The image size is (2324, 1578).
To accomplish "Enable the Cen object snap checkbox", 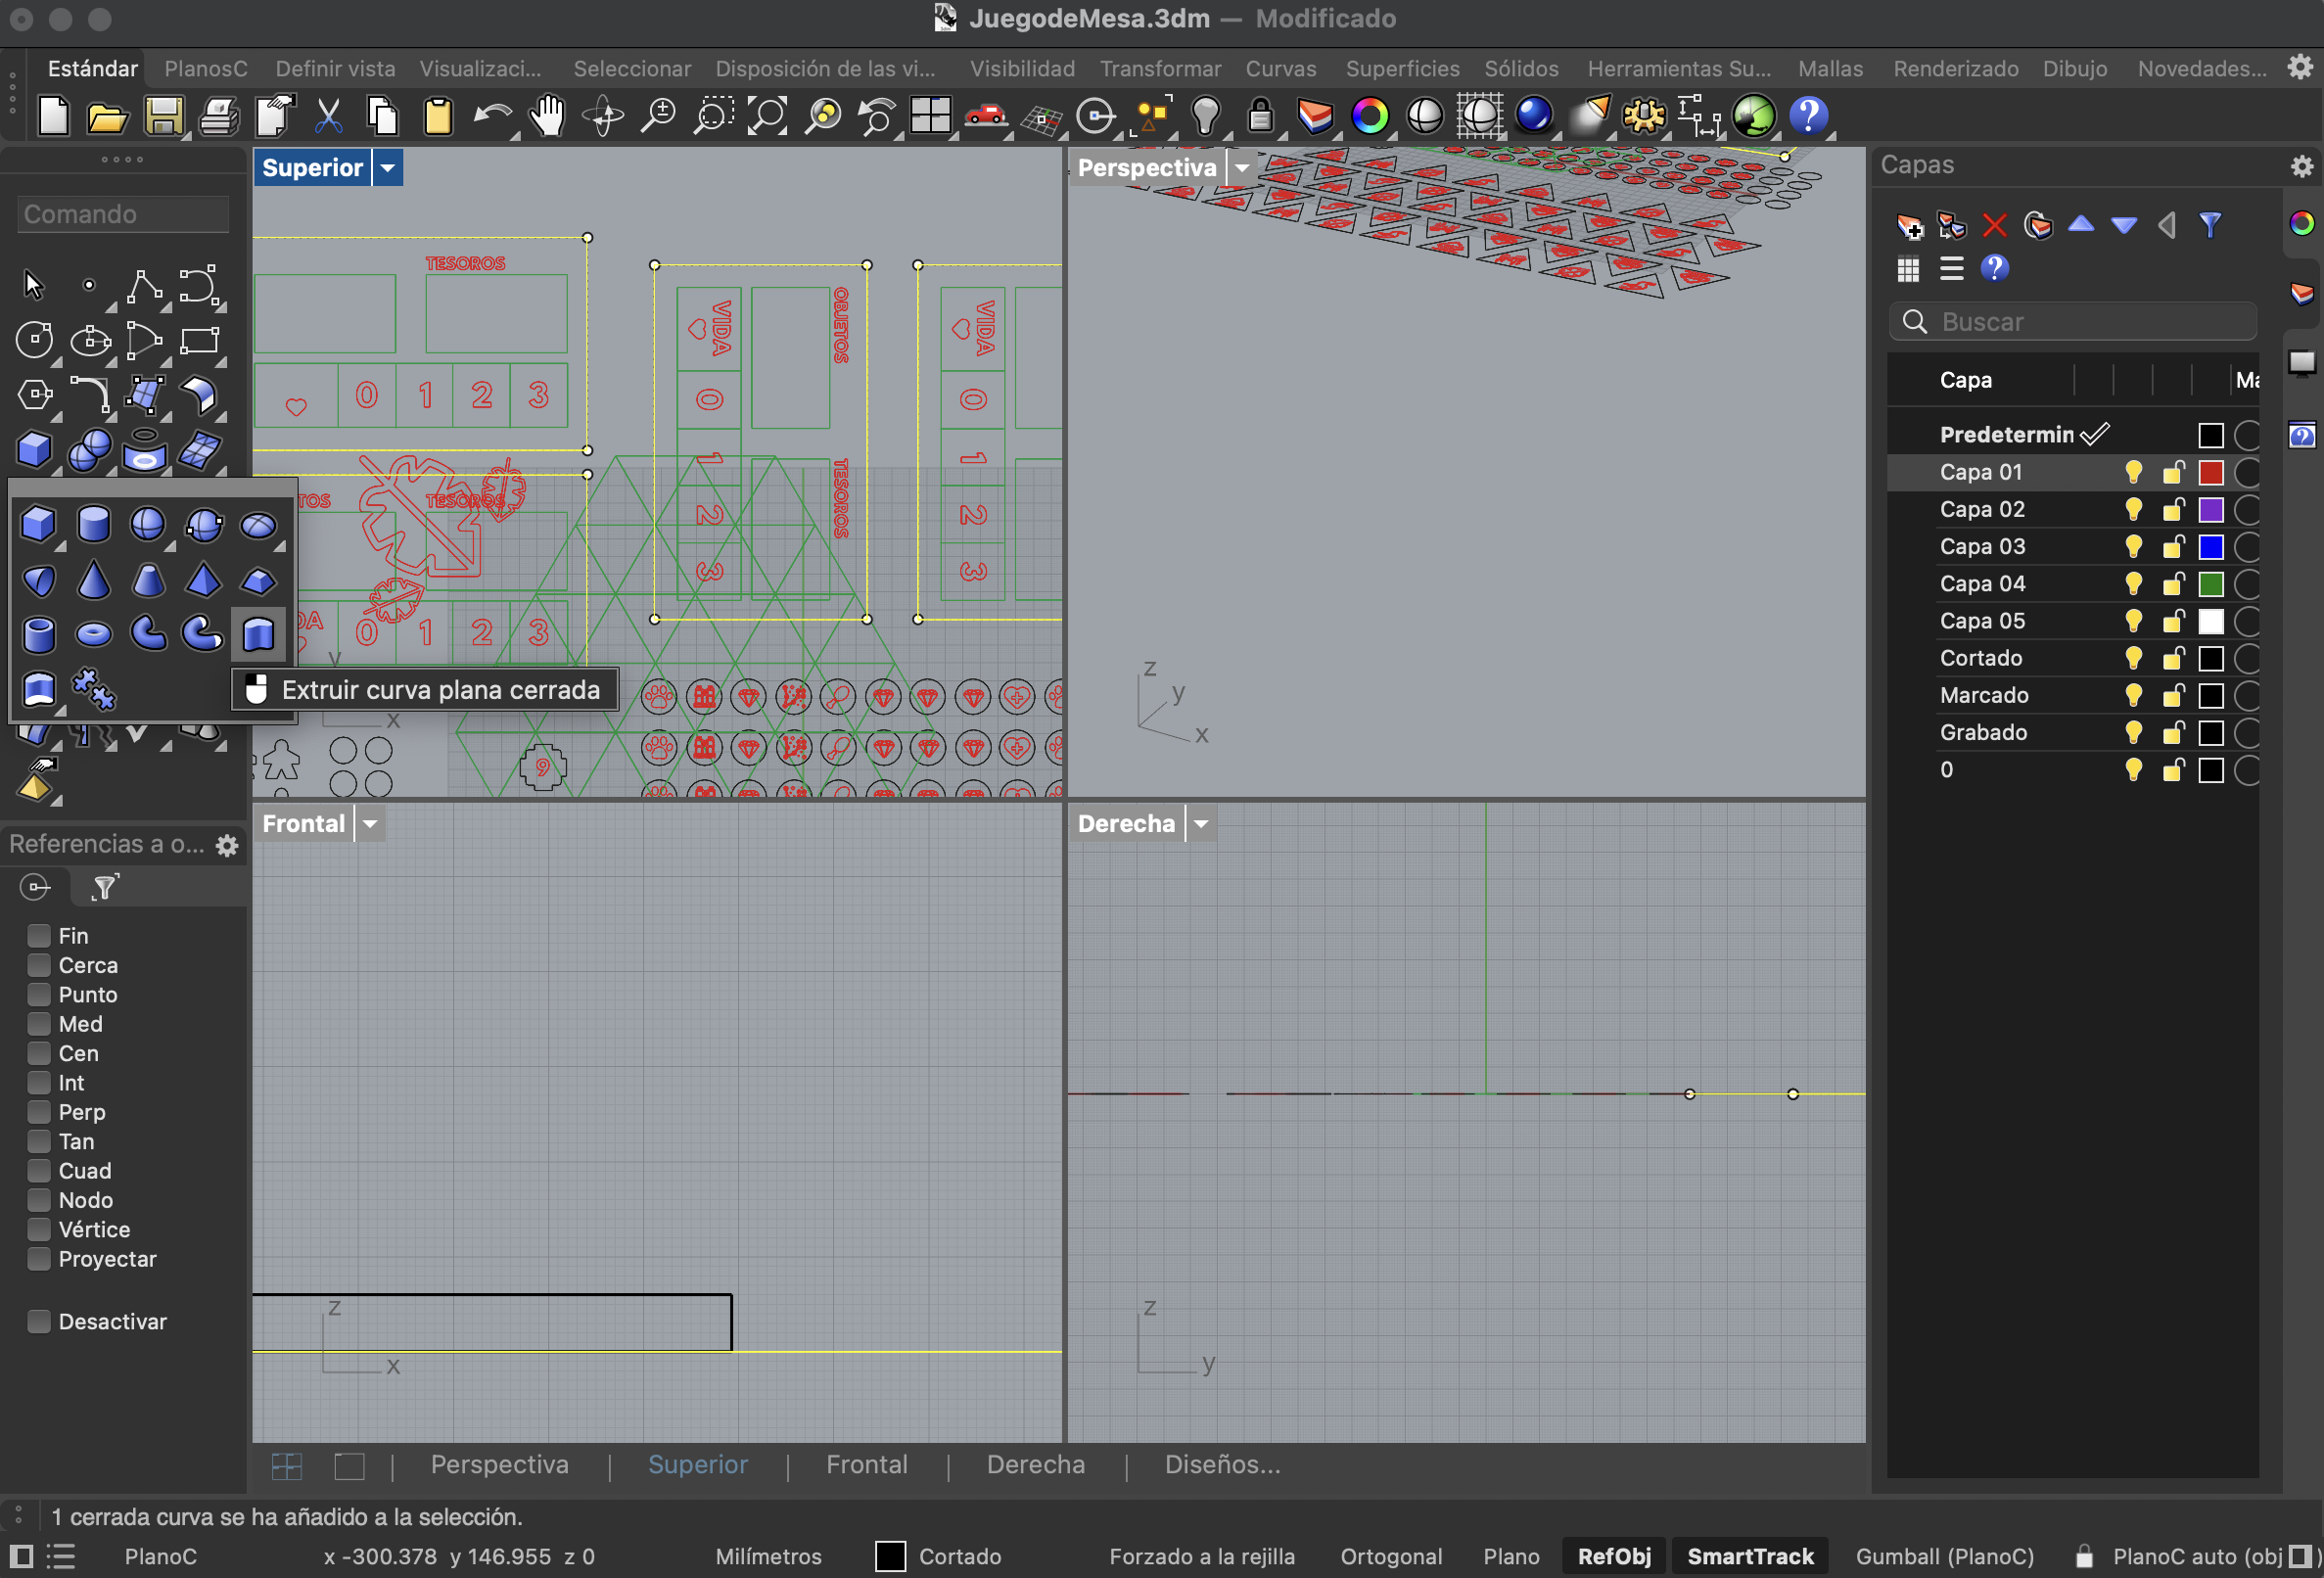I will [x=39, y=1053].
